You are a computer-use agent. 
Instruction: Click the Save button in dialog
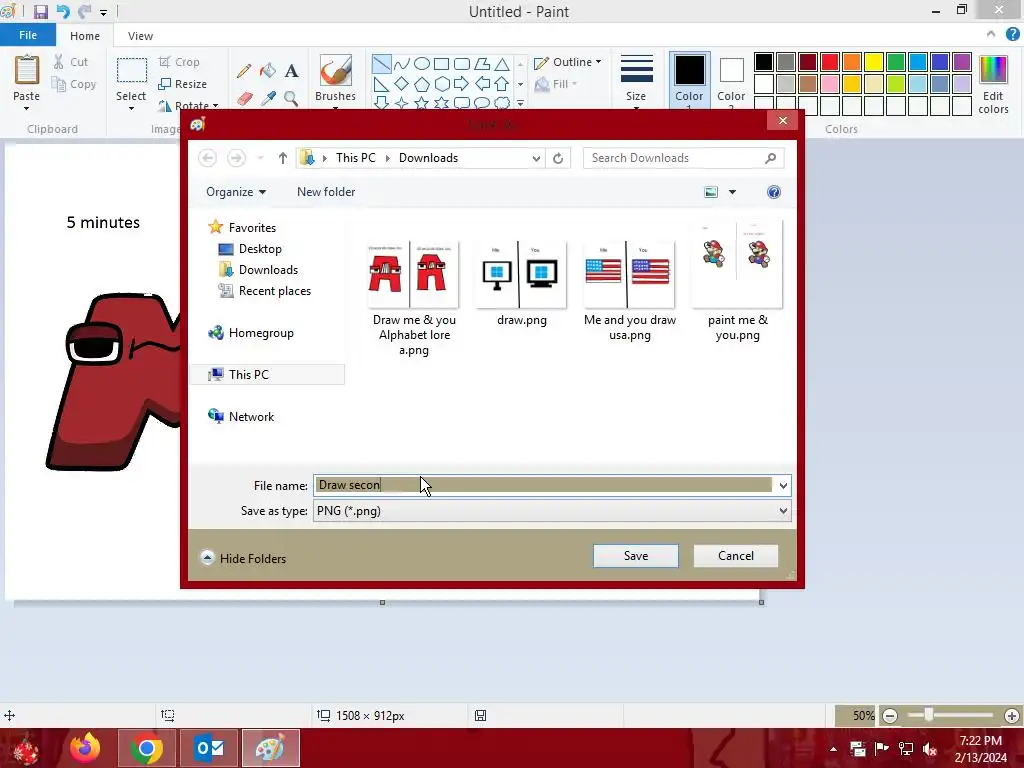coord(635,556)
